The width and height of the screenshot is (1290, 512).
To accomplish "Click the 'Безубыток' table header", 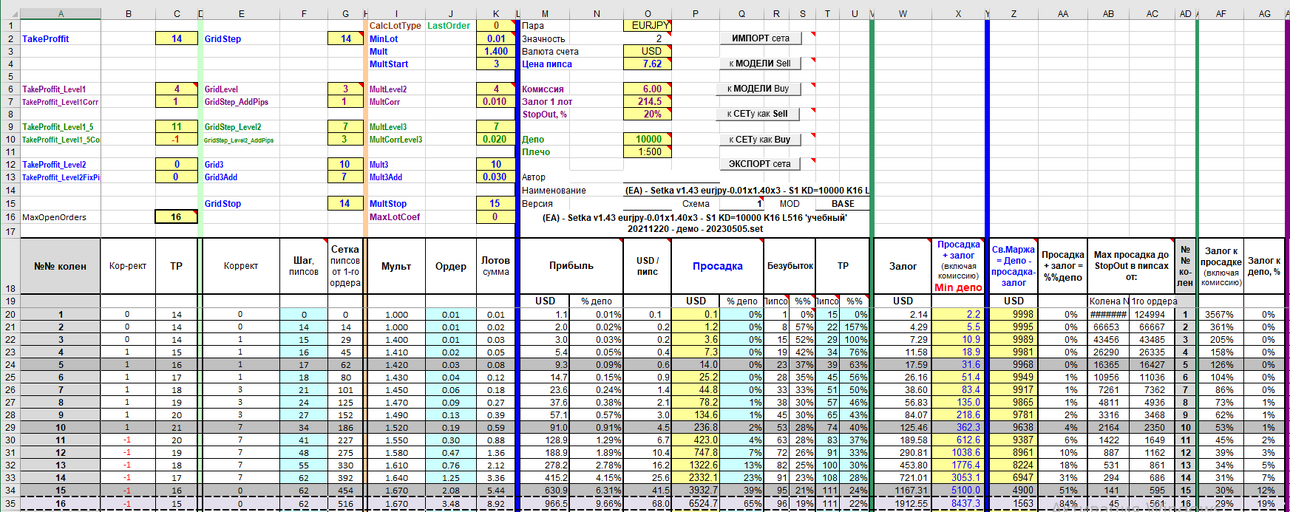I will point(790,266).
